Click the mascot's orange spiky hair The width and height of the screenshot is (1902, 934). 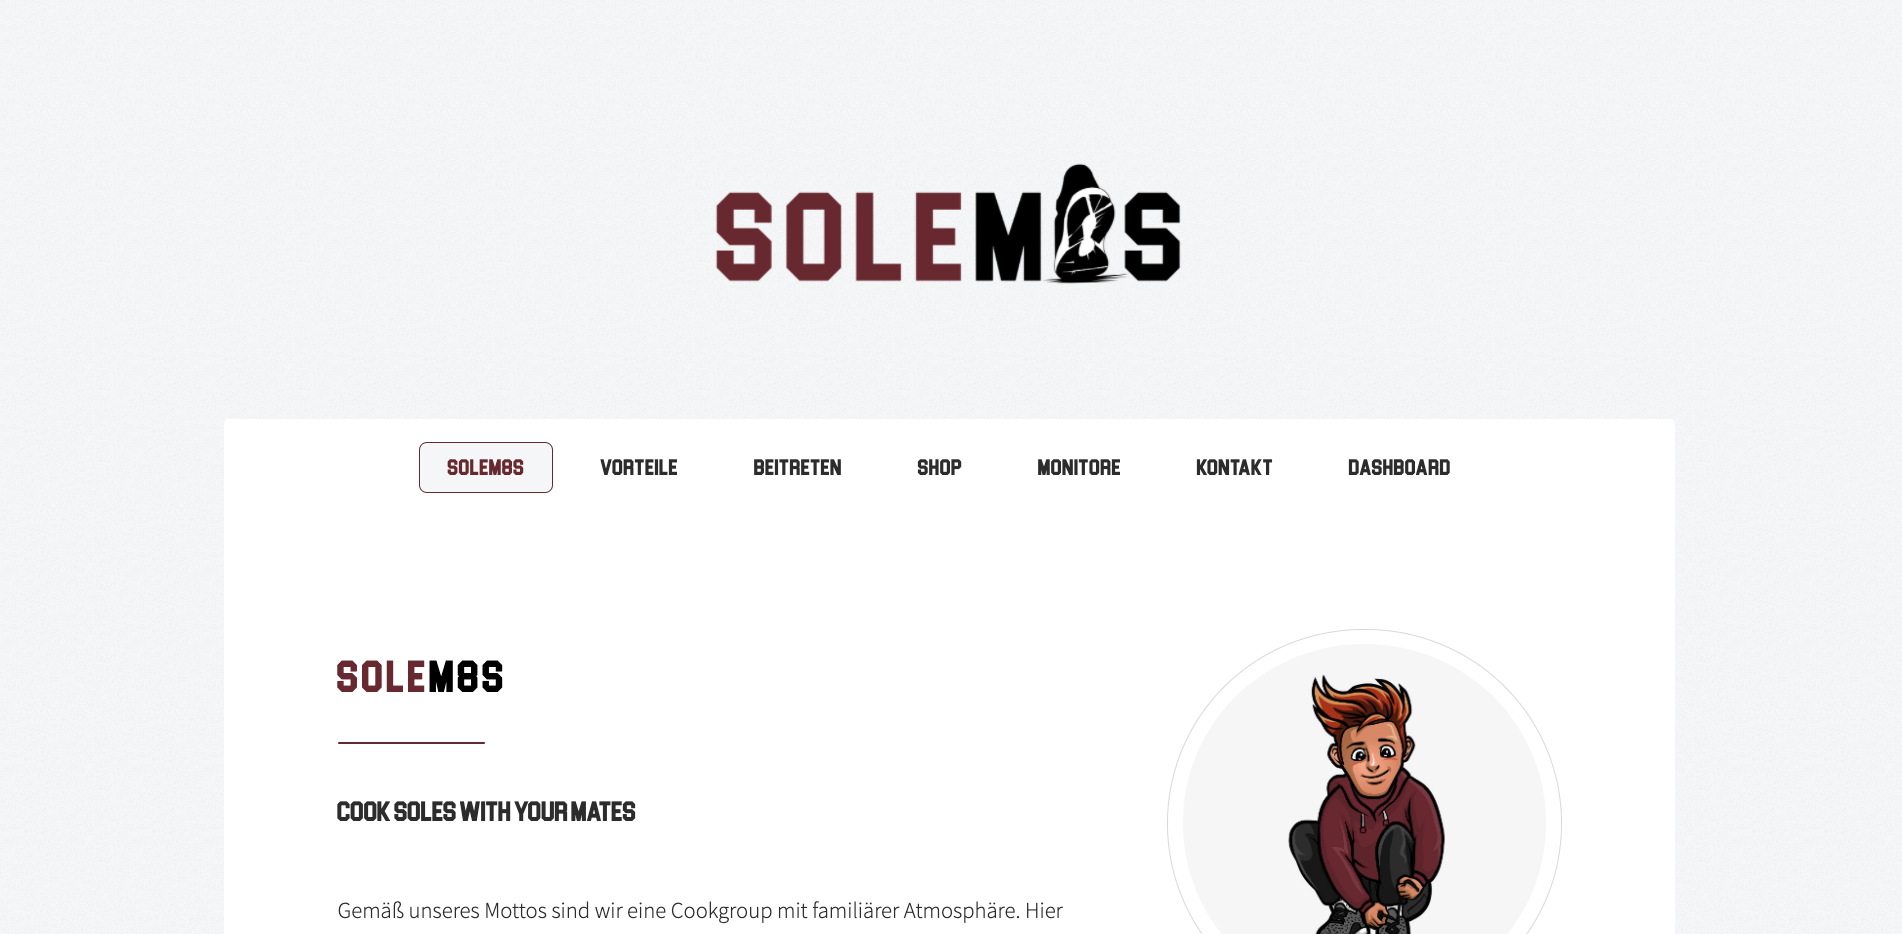pos(1362,705)
